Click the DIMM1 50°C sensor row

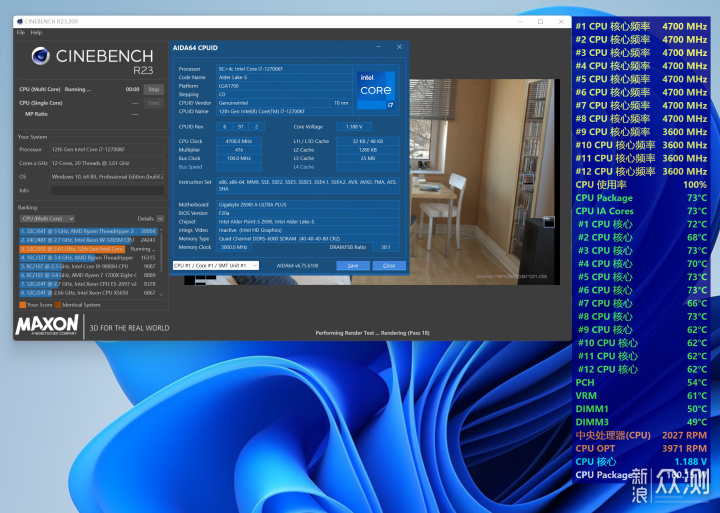[x=641, y=409]
